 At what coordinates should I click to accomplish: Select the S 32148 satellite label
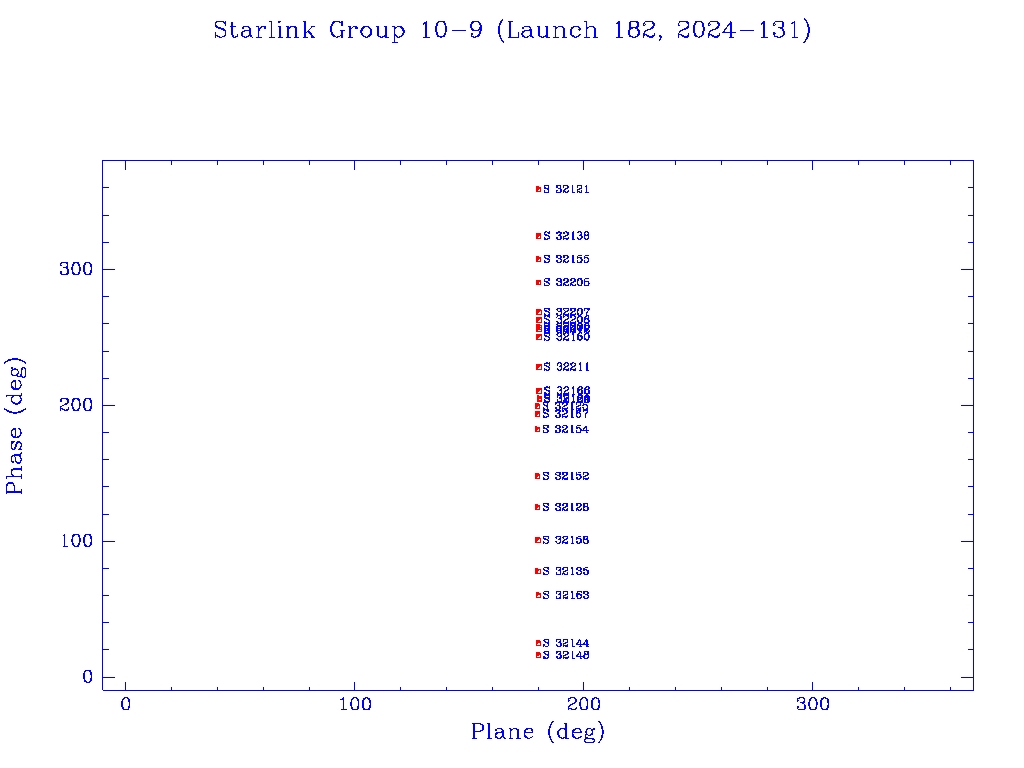tap(566, 655)
